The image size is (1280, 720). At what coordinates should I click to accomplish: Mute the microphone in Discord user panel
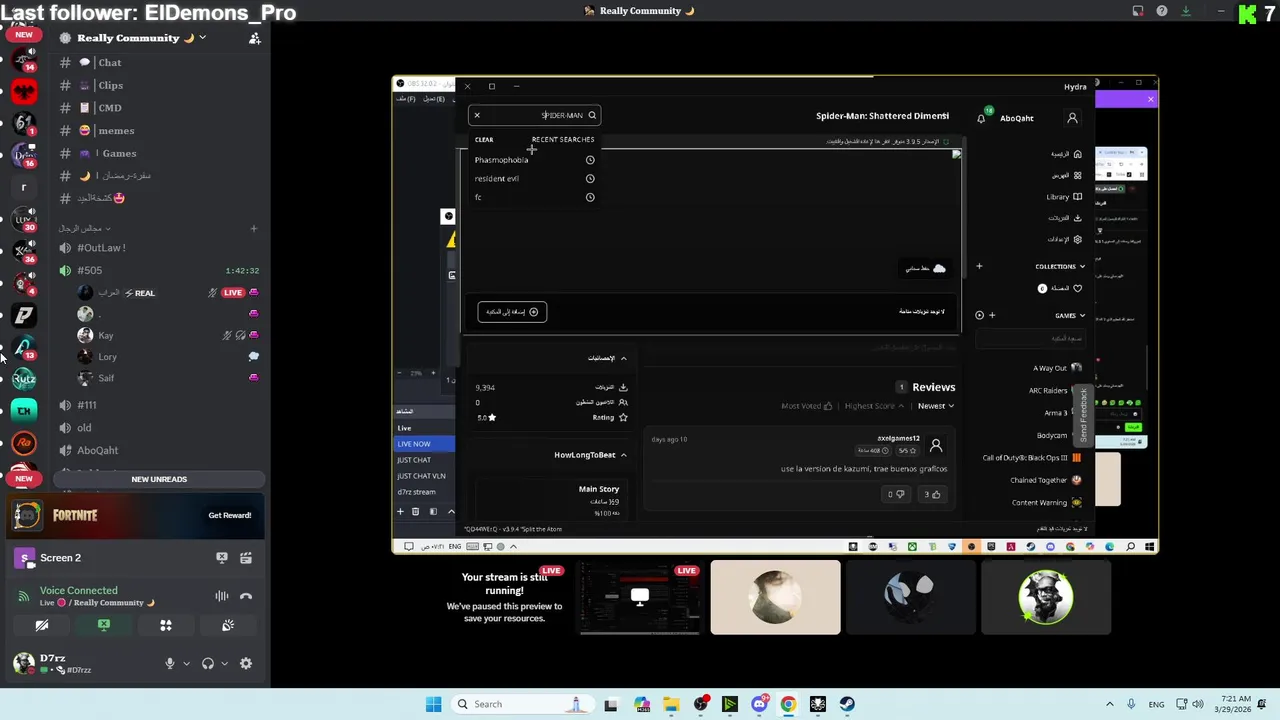pyautogui.click(x=170, y=663)
